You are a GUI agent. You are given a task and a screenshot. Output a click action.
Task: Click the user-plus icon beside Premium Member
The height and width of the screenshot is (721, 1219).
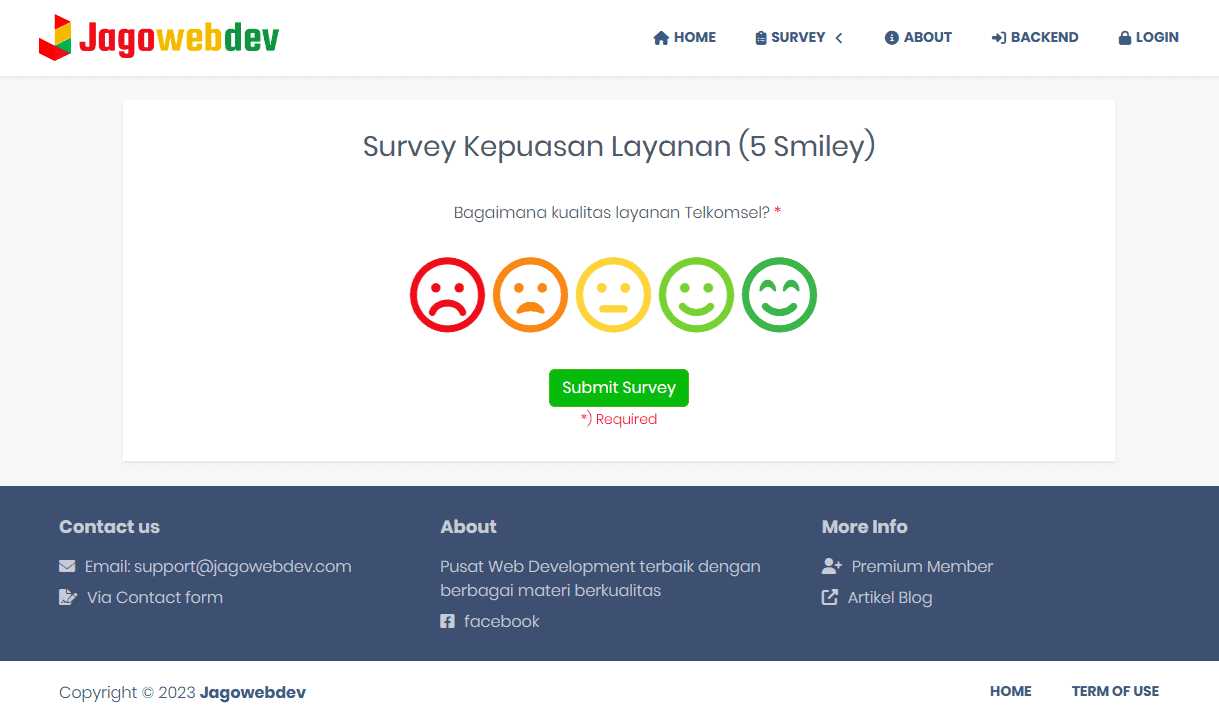point(832,566)
